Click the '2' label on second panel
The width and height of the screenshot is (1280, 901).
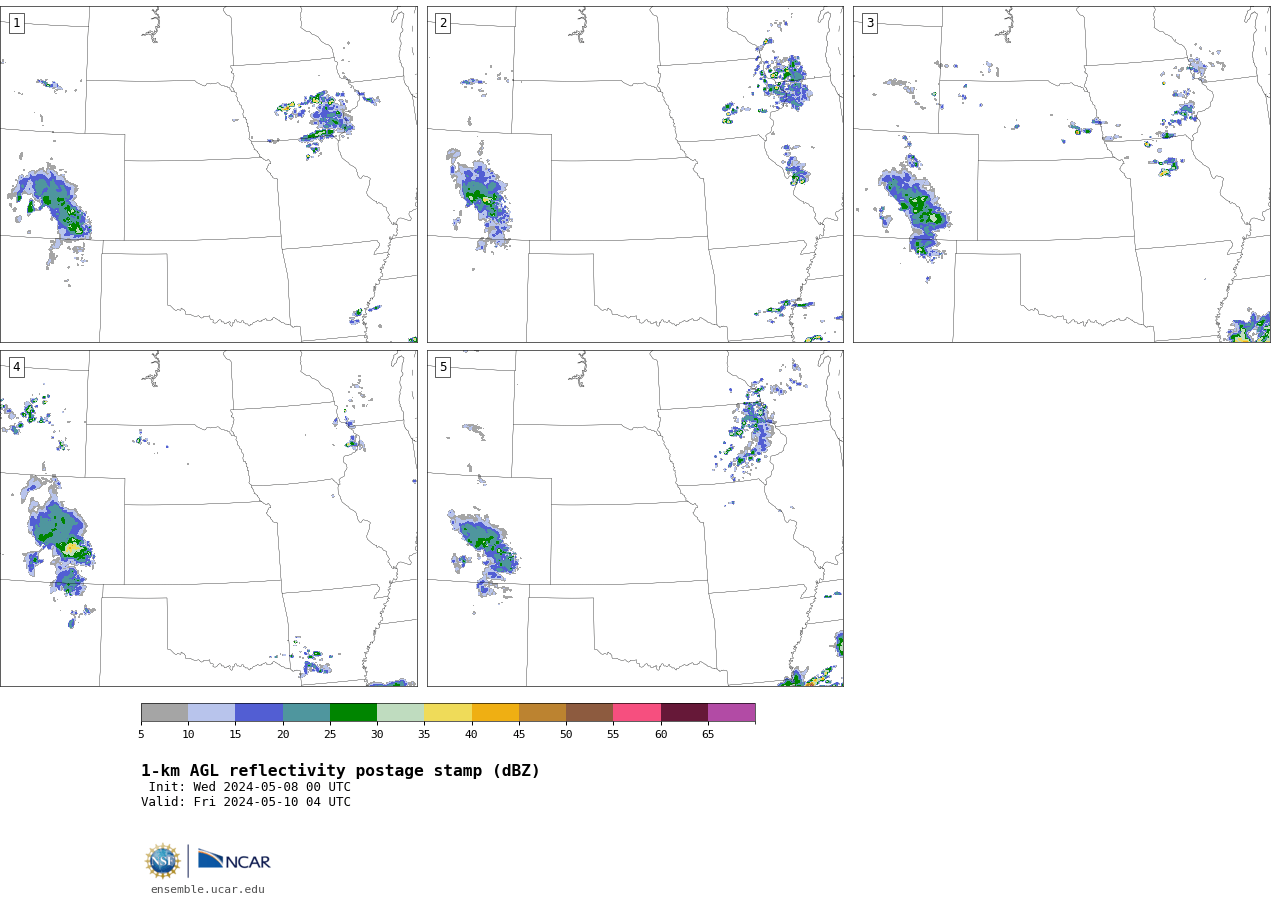[443, 23]
